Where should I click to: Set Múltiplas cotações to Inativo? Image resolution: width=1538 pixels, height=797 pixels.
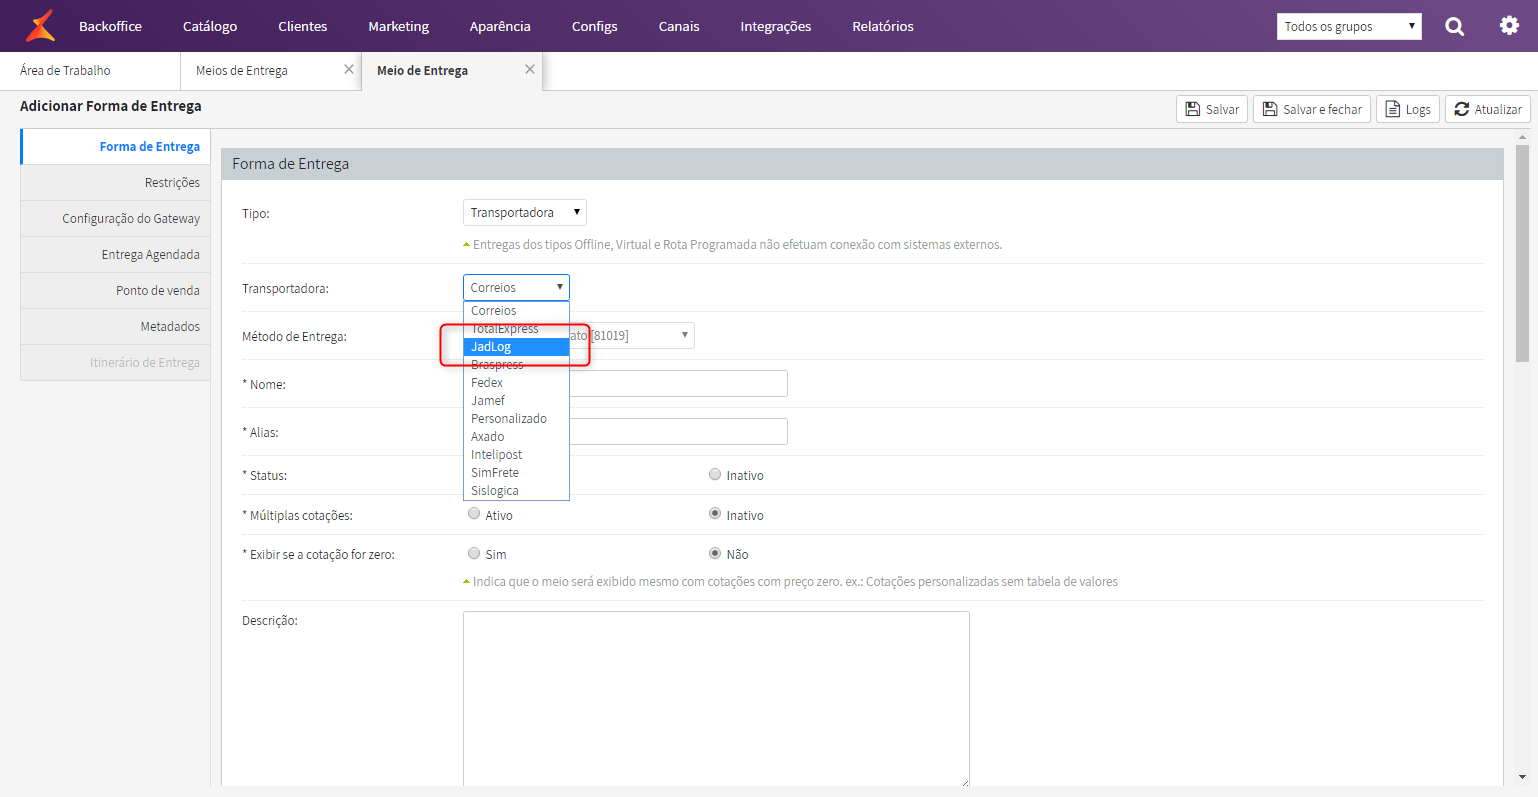715,514
